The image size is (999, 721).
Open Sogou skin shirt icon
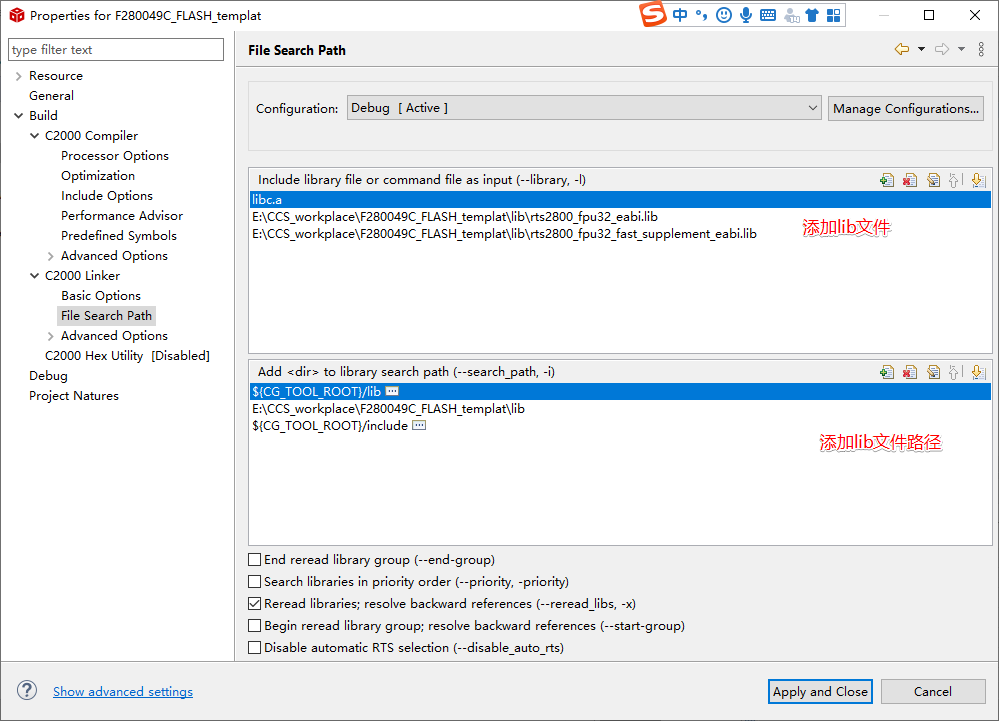tap(812, 15)
